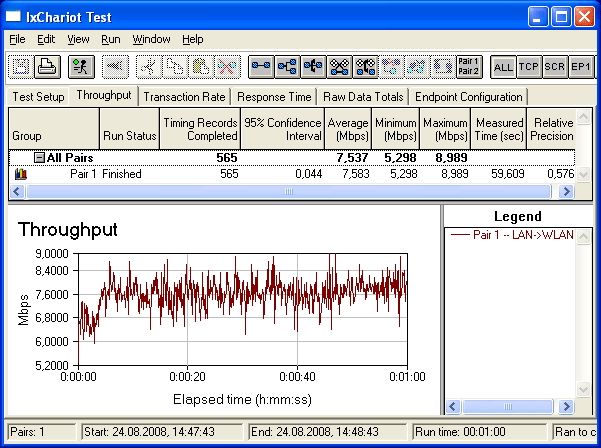Click the Cut scissors icon
Screen dimensions: 601x448
click(149, 67)
